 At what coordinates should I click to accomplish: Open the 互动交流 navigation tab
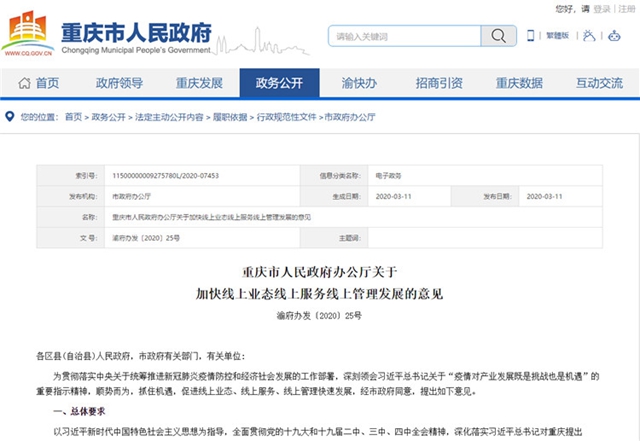[x=598, y=83]
